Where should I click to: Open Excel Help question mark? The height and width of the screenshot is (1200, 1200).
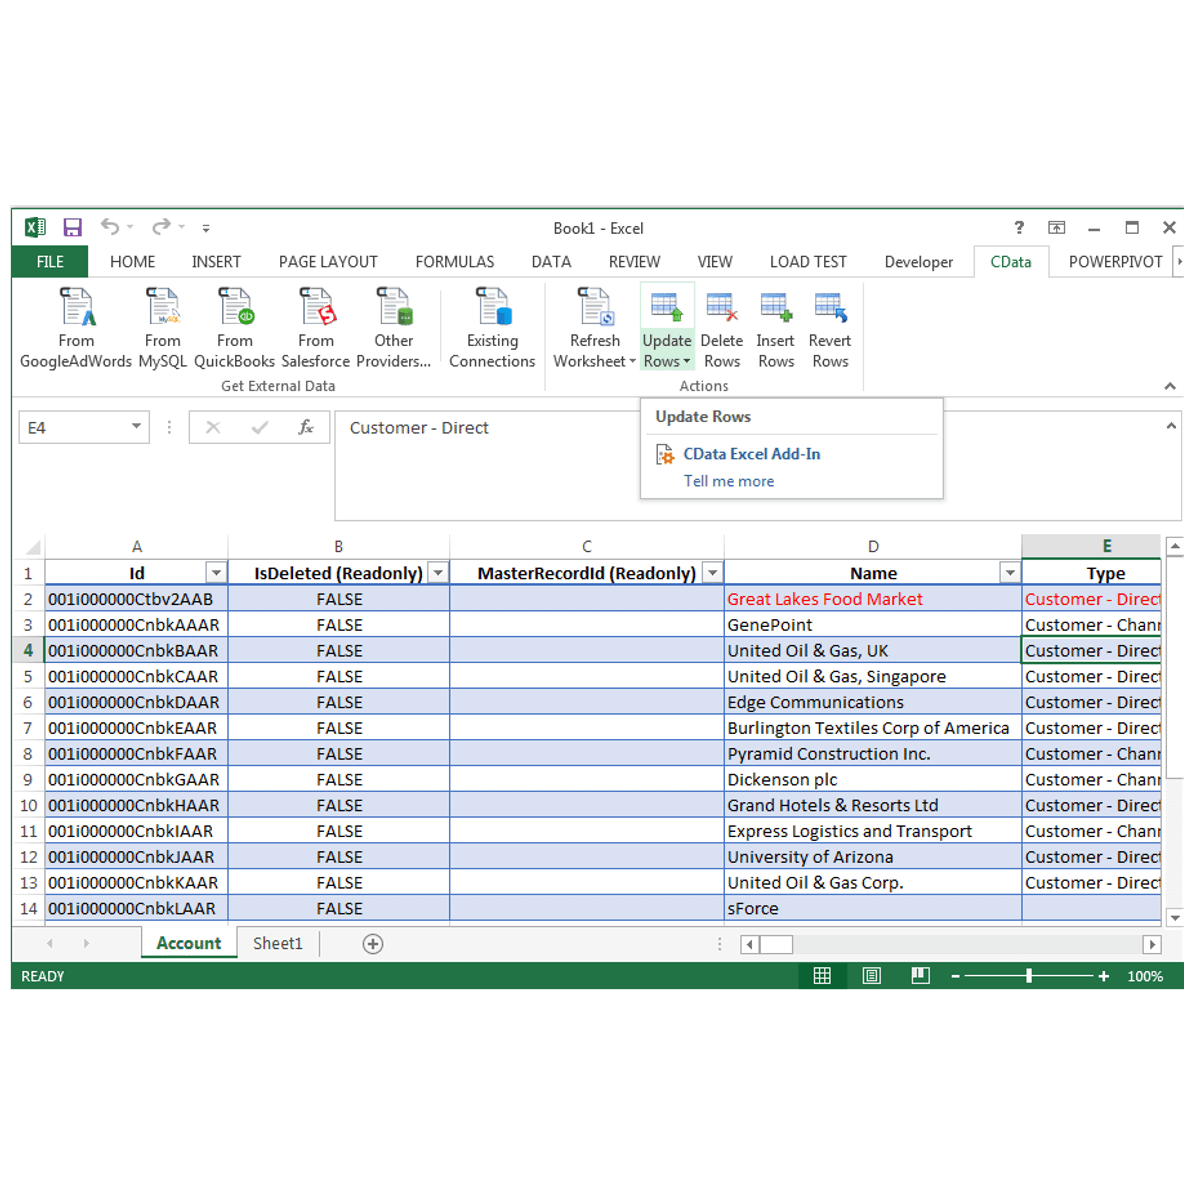1019,228
